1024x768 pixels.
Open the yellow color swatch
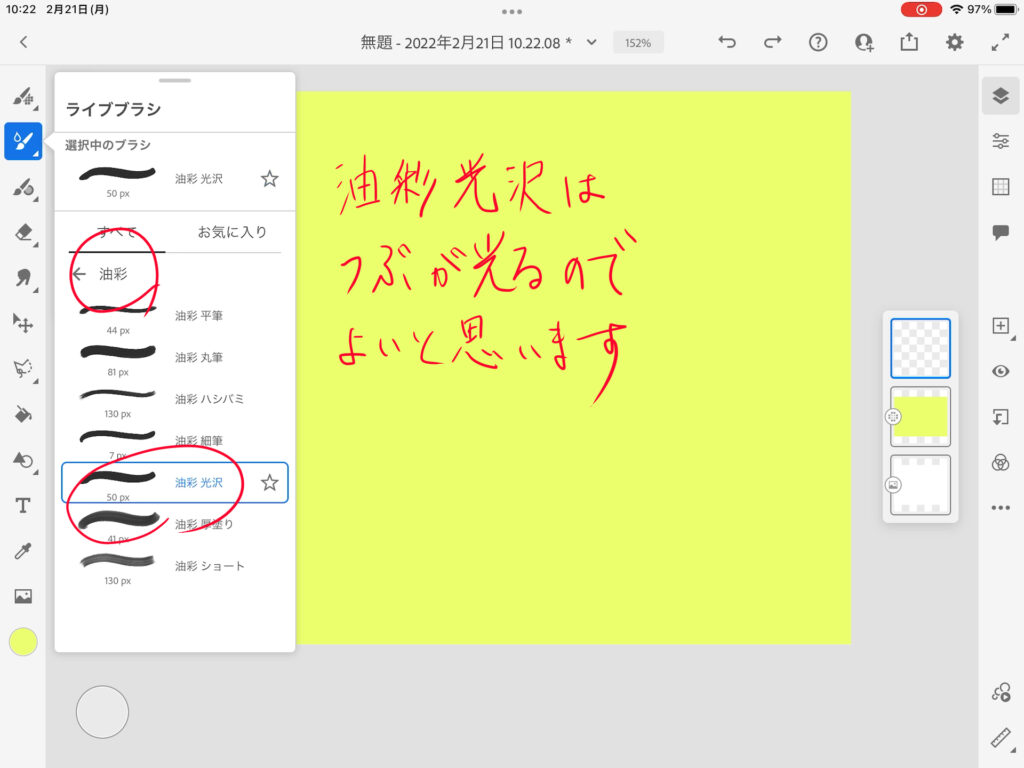click(x=23, y=642)
